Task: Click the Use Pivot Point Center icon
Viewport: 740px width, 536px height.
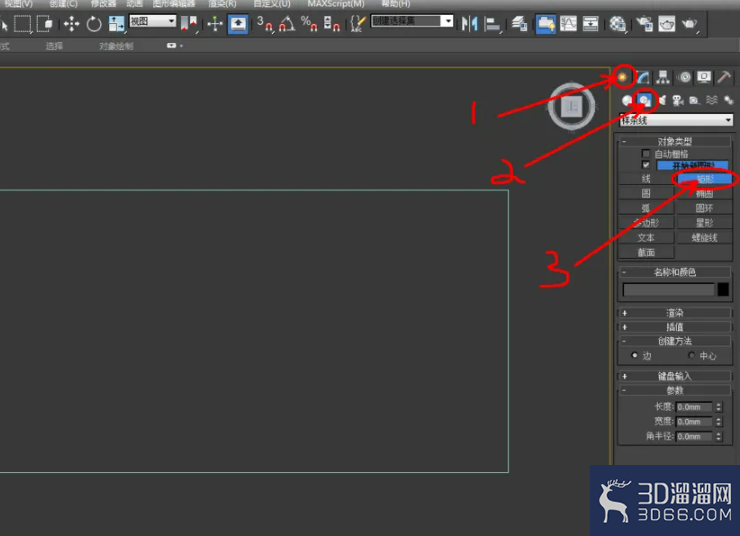Action: click(x=189, y=23)
